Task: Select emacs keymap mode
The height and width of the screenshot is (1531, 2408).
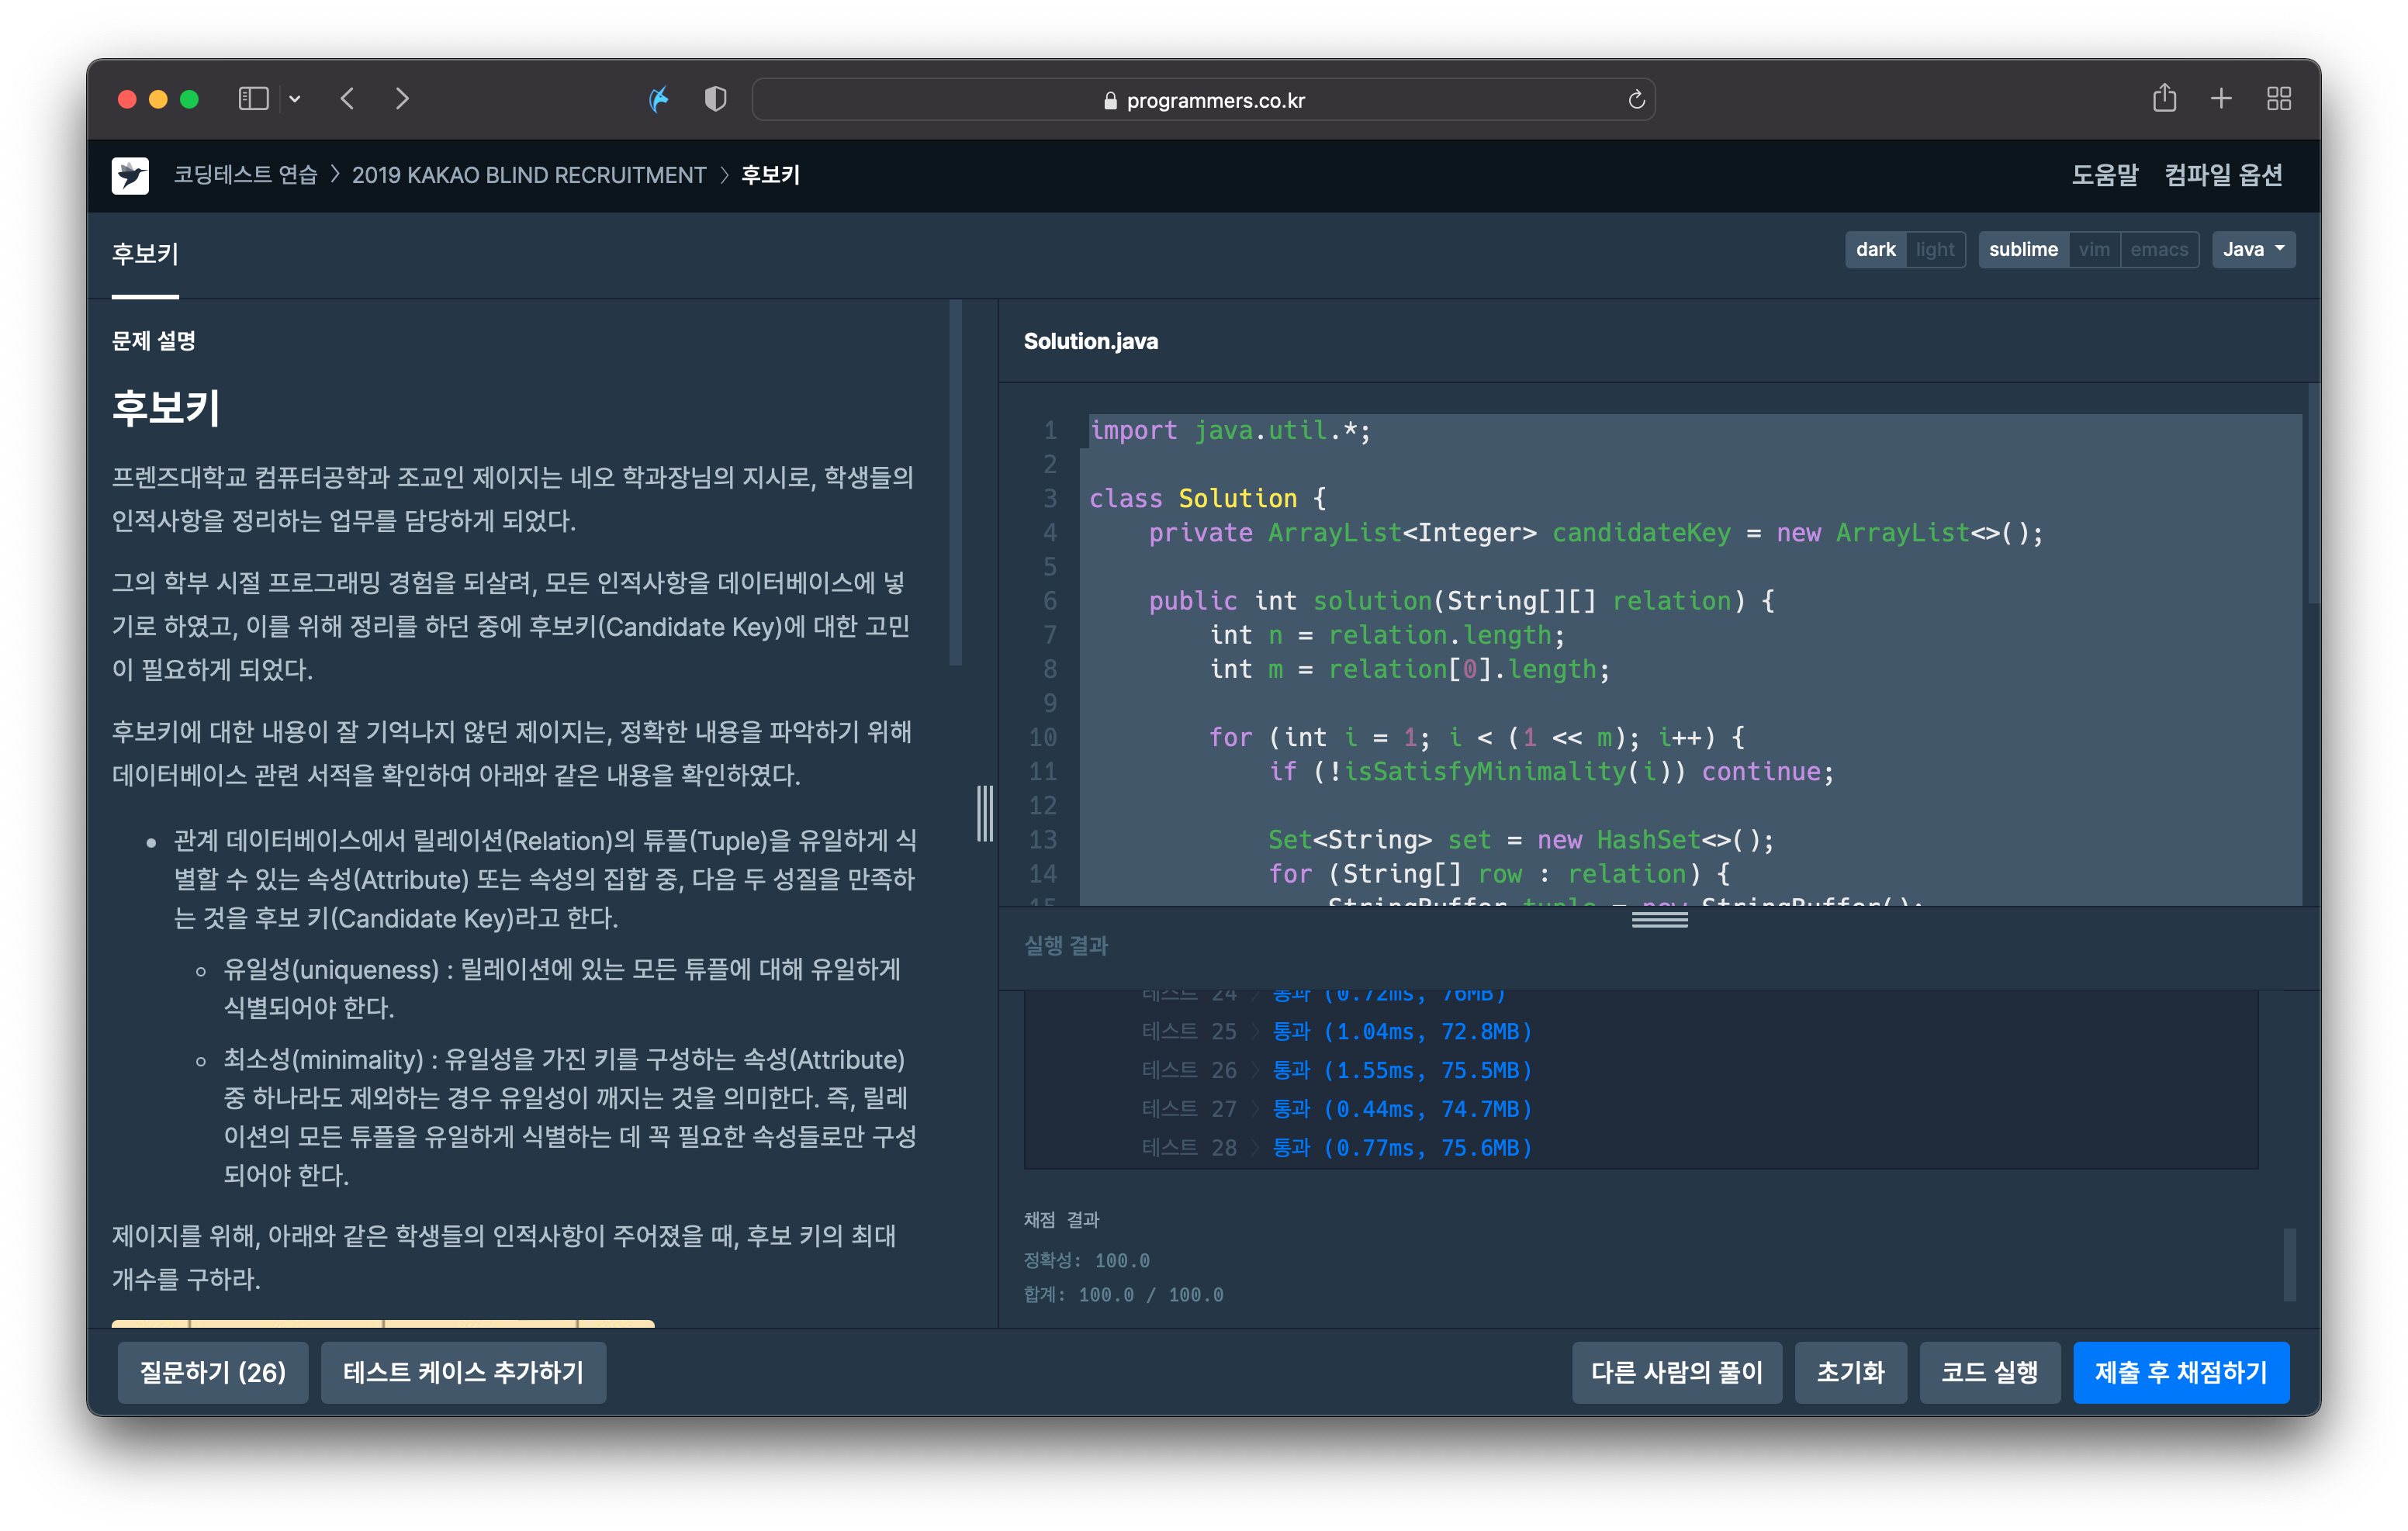Action: [x=2159, y=250]
